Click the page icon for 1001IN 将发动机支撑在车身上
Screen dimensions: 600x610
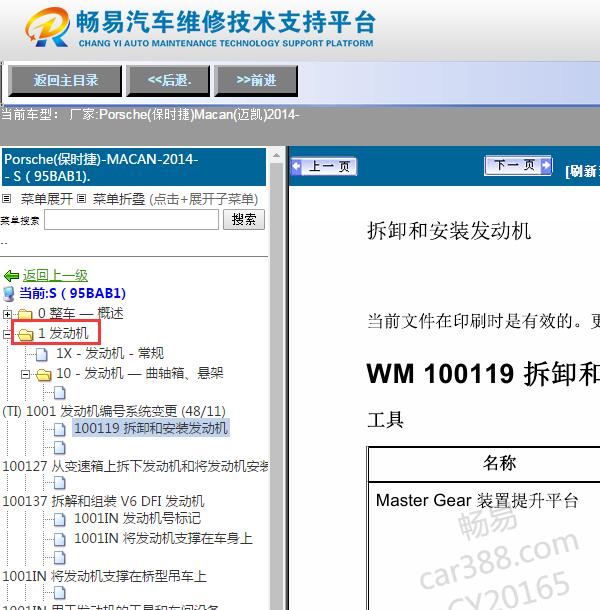click(x=60, y=540)
